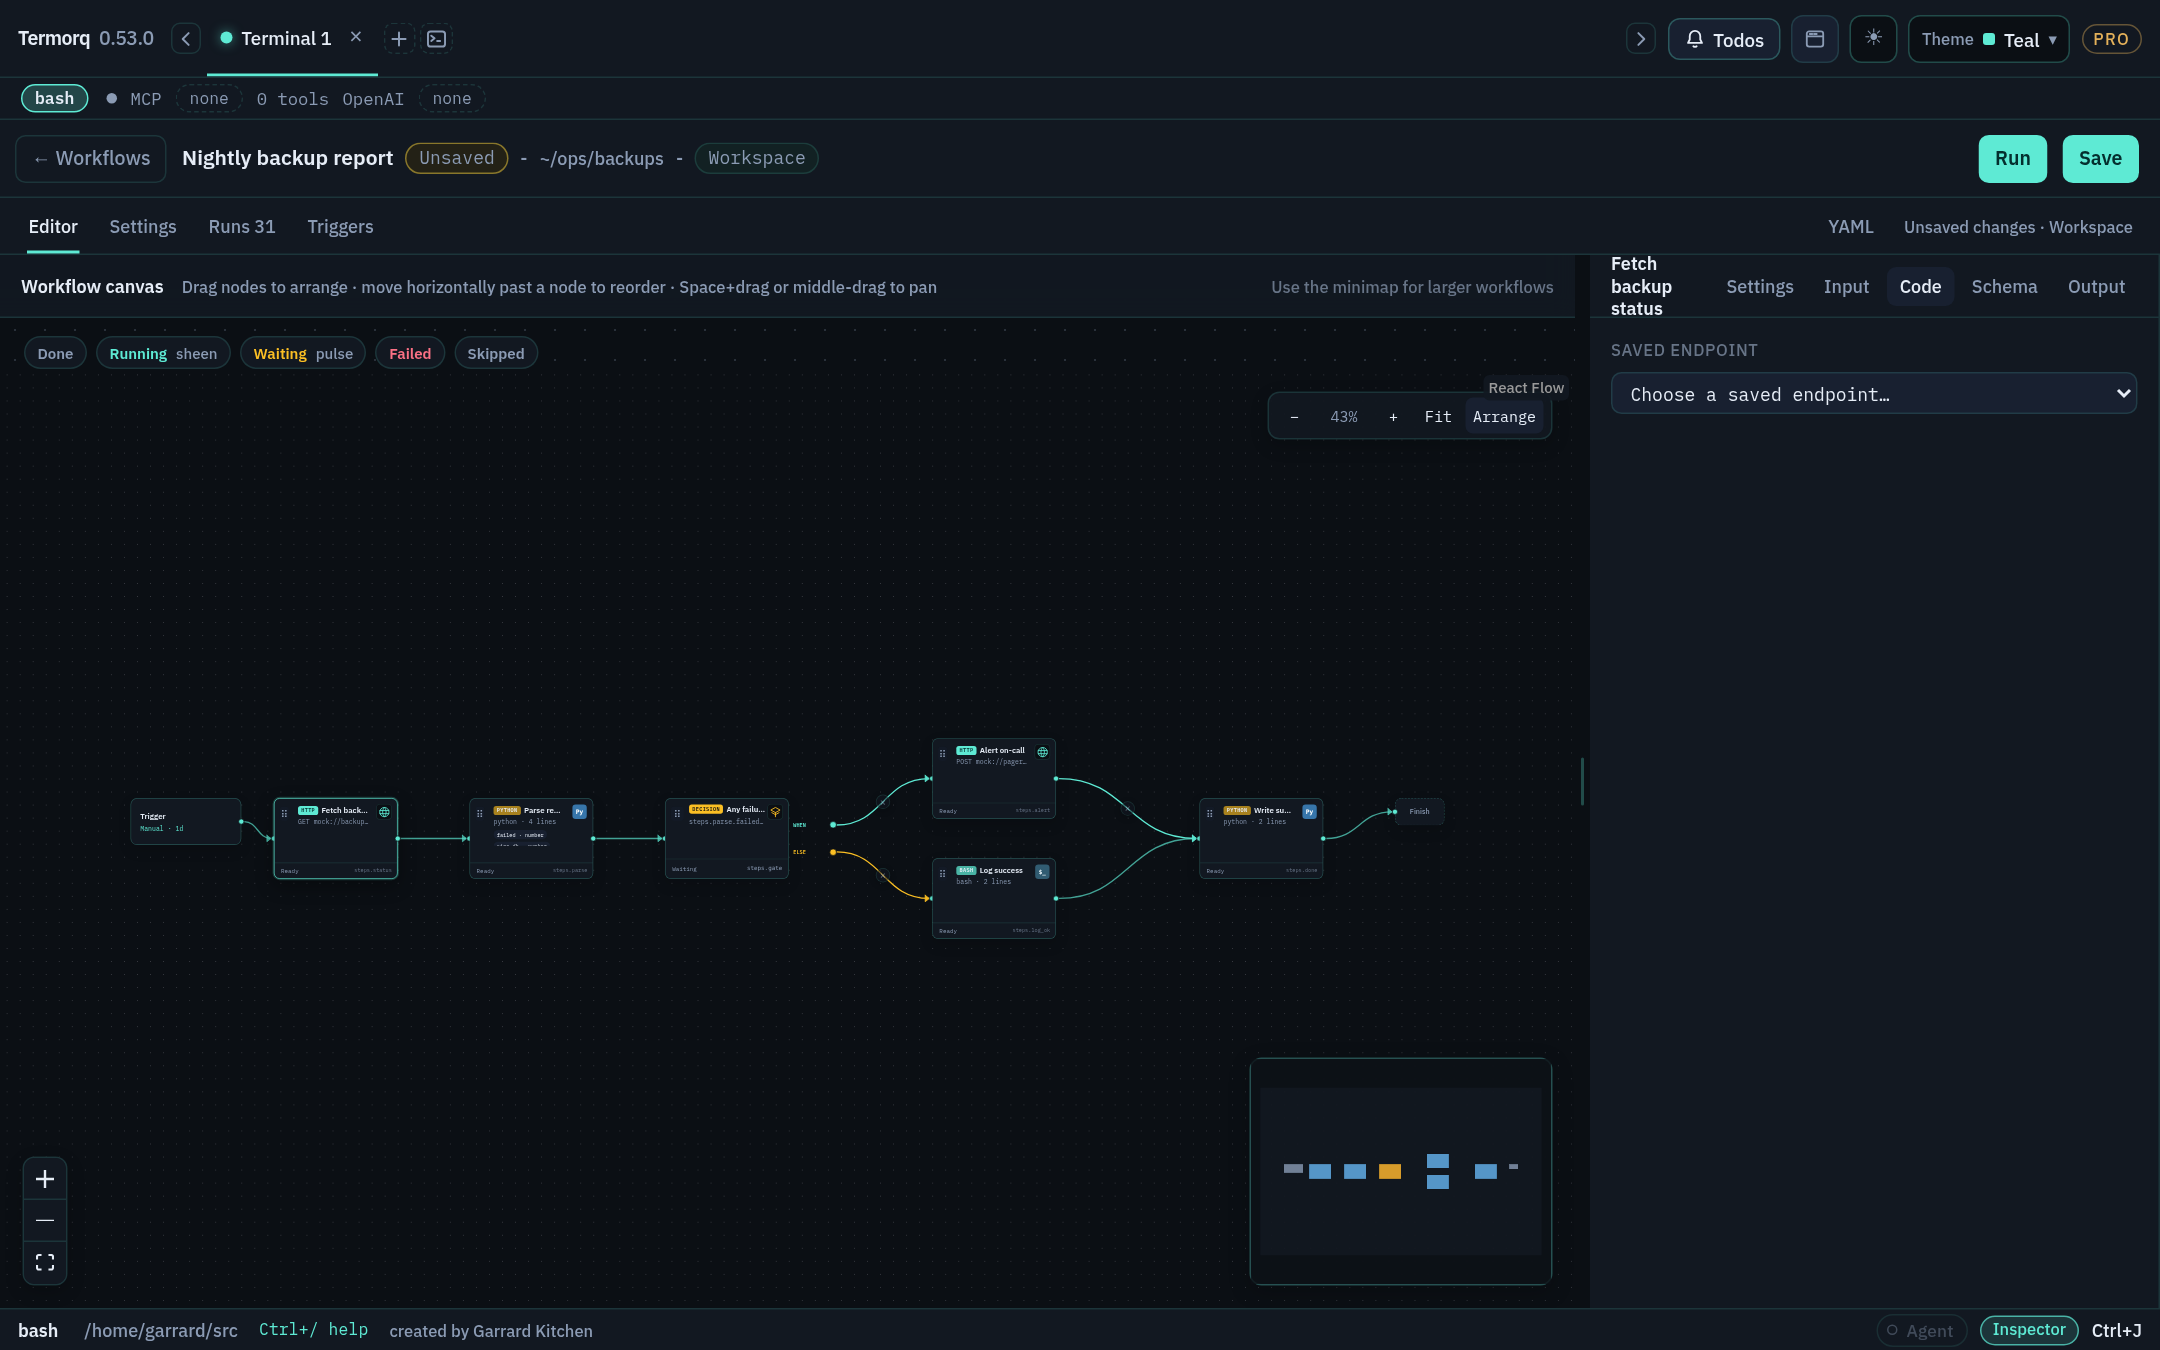
Task: Open the Runs 31 tab
Action: pyautogui.click(x=242, y=227)
